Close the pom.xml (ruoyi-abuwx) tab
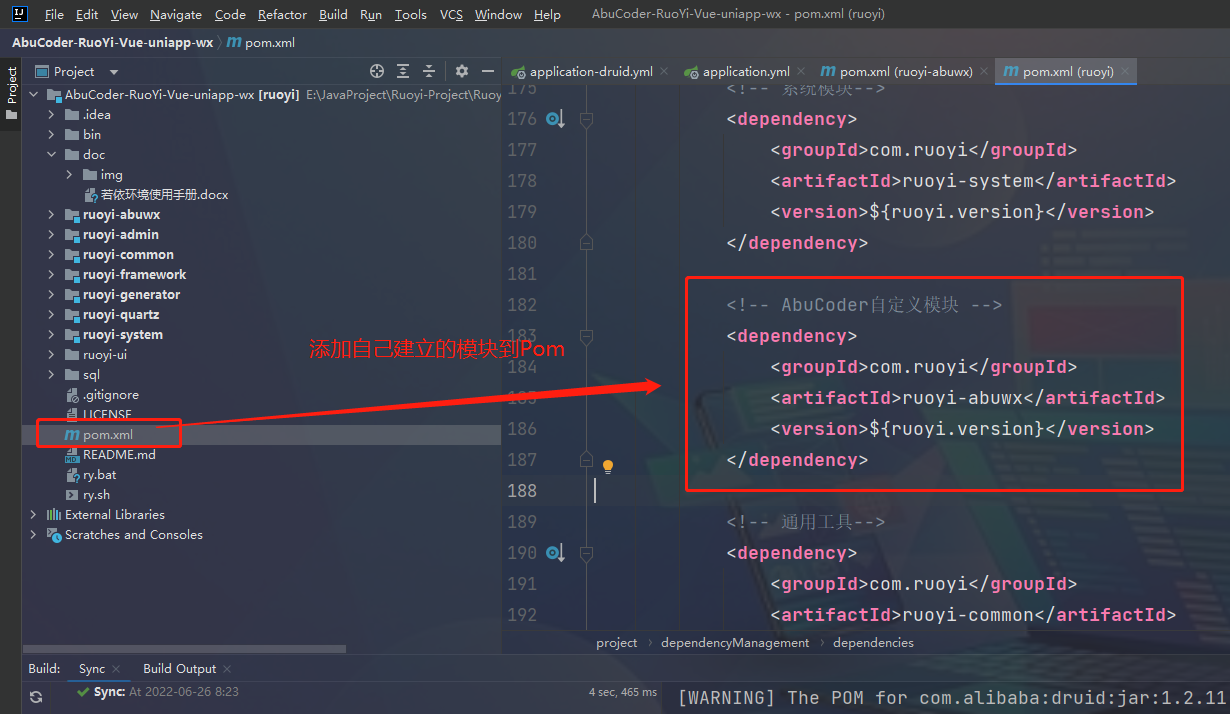This screenshot has width=1230, height=714. [x=984, y=72]
